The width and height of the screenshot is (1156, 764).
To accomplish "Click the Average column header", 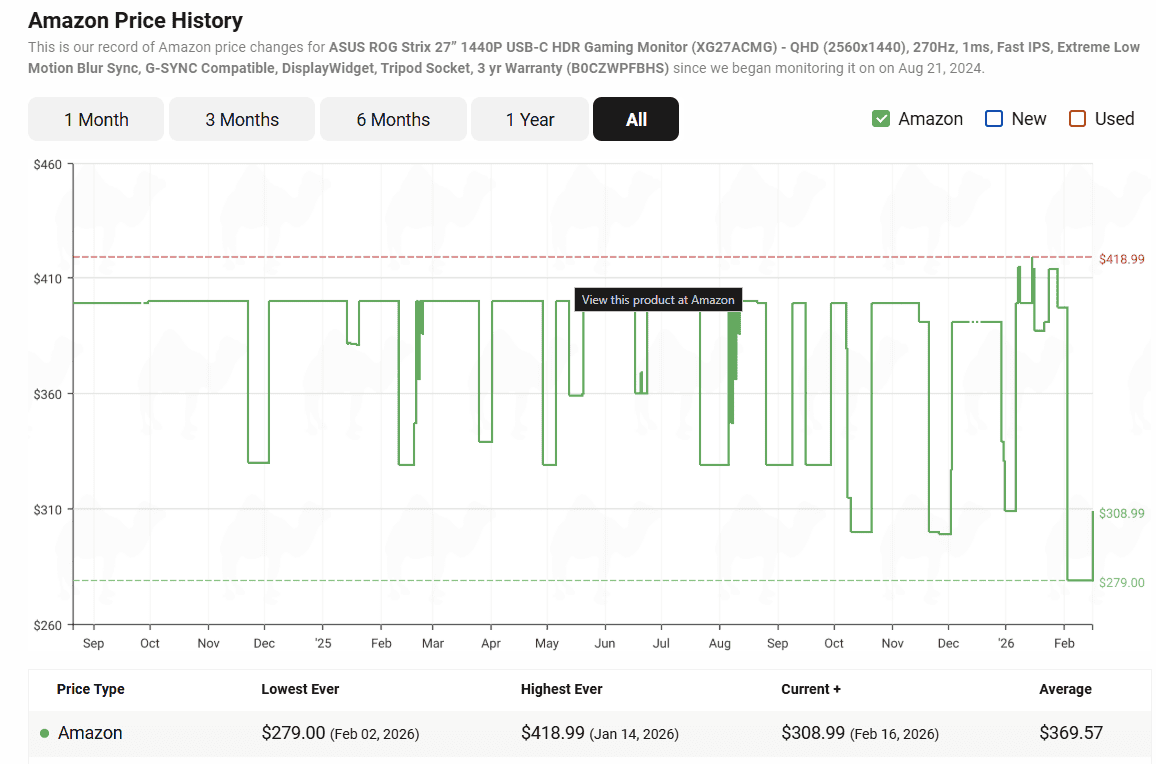I will coord(1065,689).
